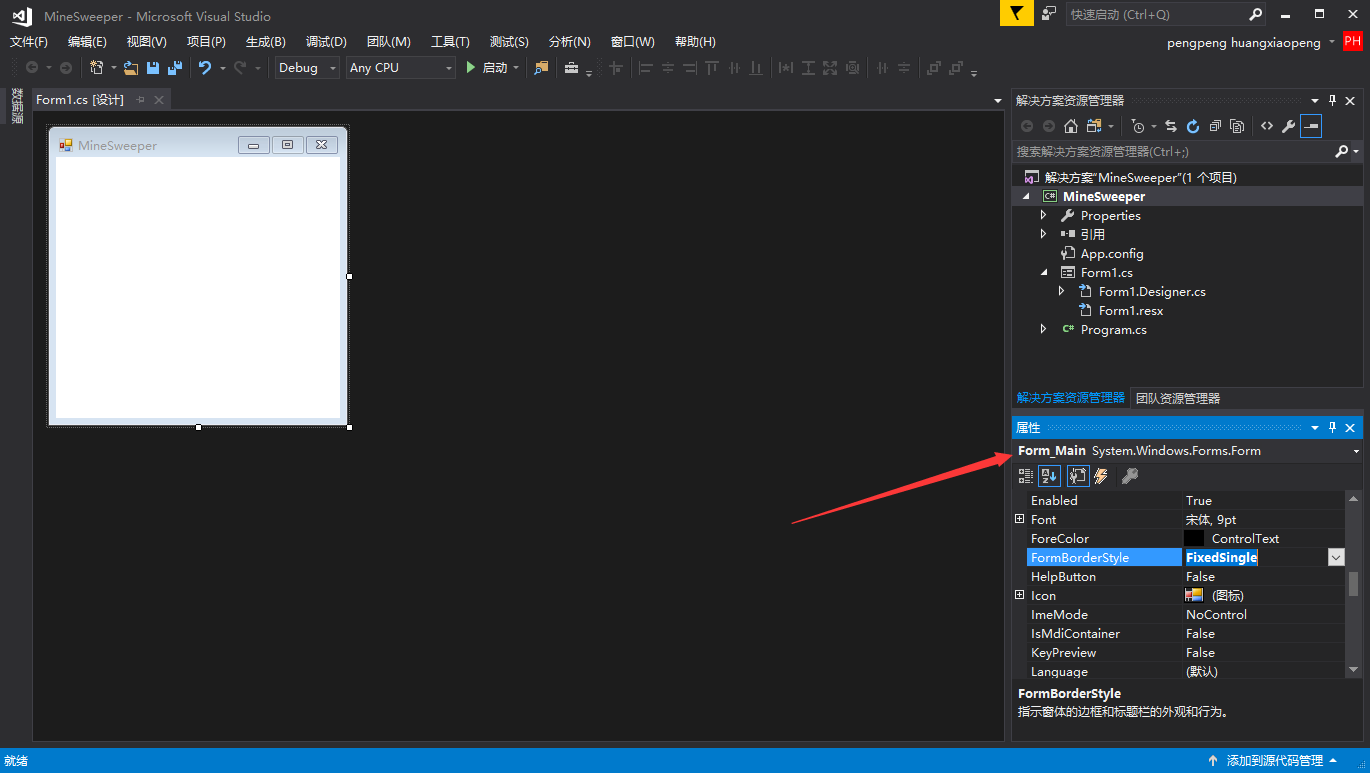Click Sync with Active Document icon

(1171, 126)
